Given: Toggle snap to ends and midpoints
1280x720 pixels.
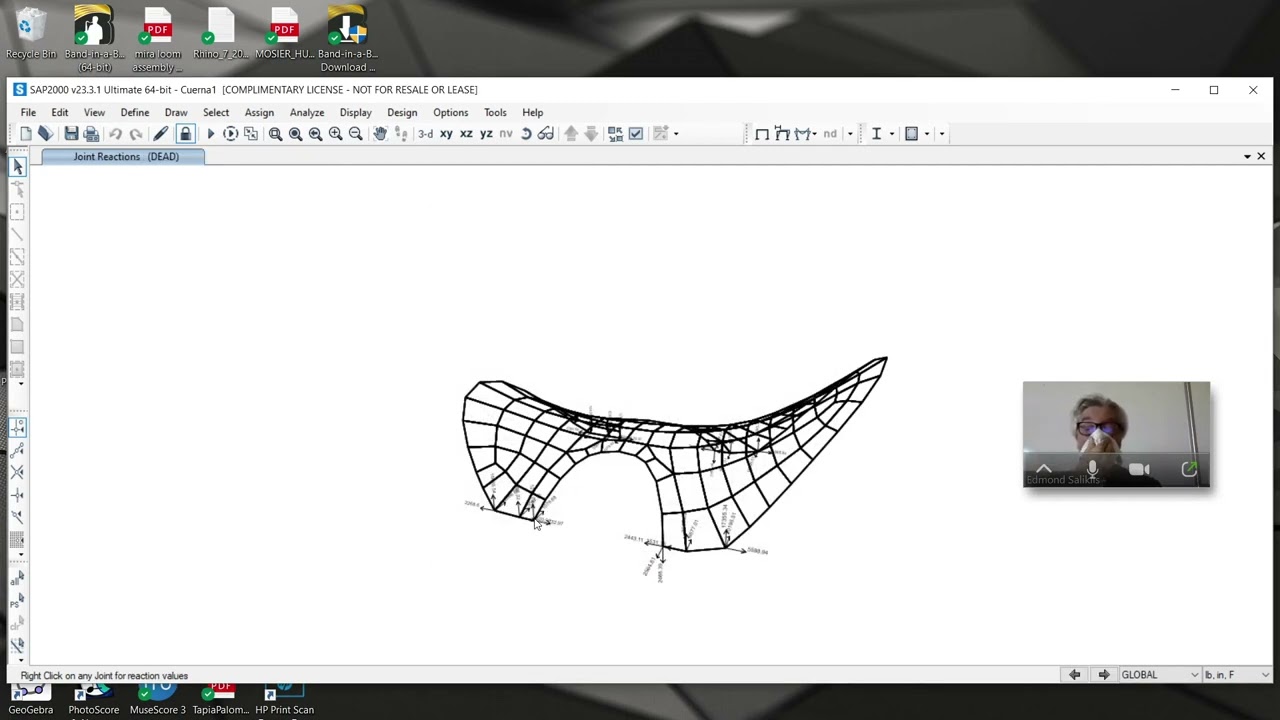Looking at the screenshot, I should tap(17, 449).
